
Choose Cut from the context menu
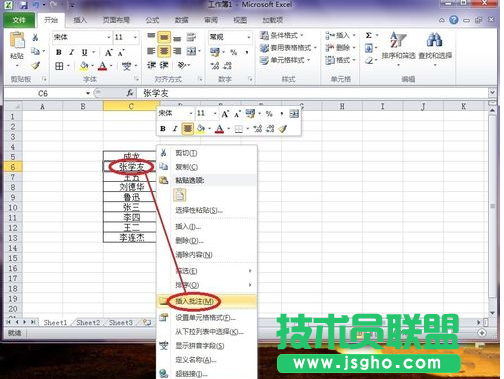coord(207,153)
